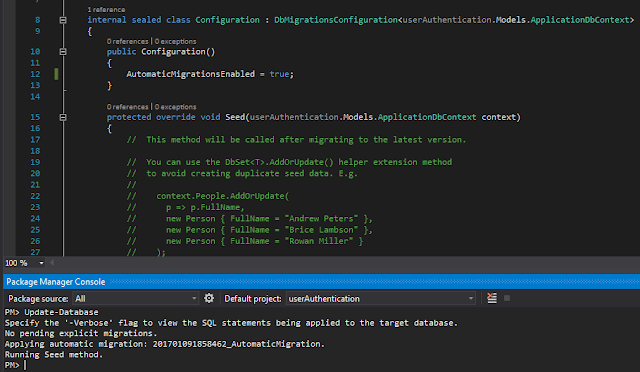Image resolution: width=640 pixels, height=372 pixels.
Task: Click '0 references' above Configuration() constructor
Action: tap(128, 41)
